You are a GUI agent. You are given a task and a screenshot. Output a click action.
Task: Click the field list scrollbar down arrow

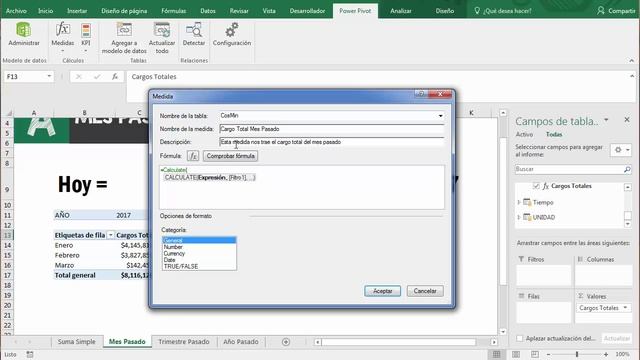(x=628, y=224)
